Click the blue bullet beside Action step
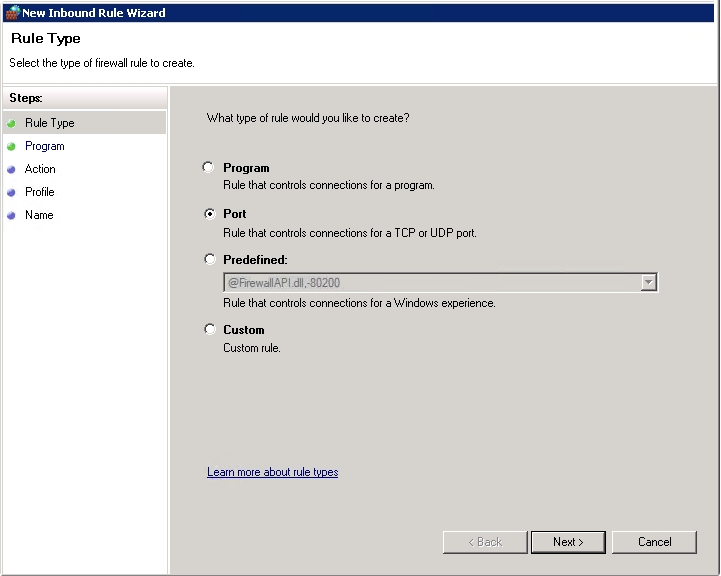The image size is (721, 576). coord(11,169)
